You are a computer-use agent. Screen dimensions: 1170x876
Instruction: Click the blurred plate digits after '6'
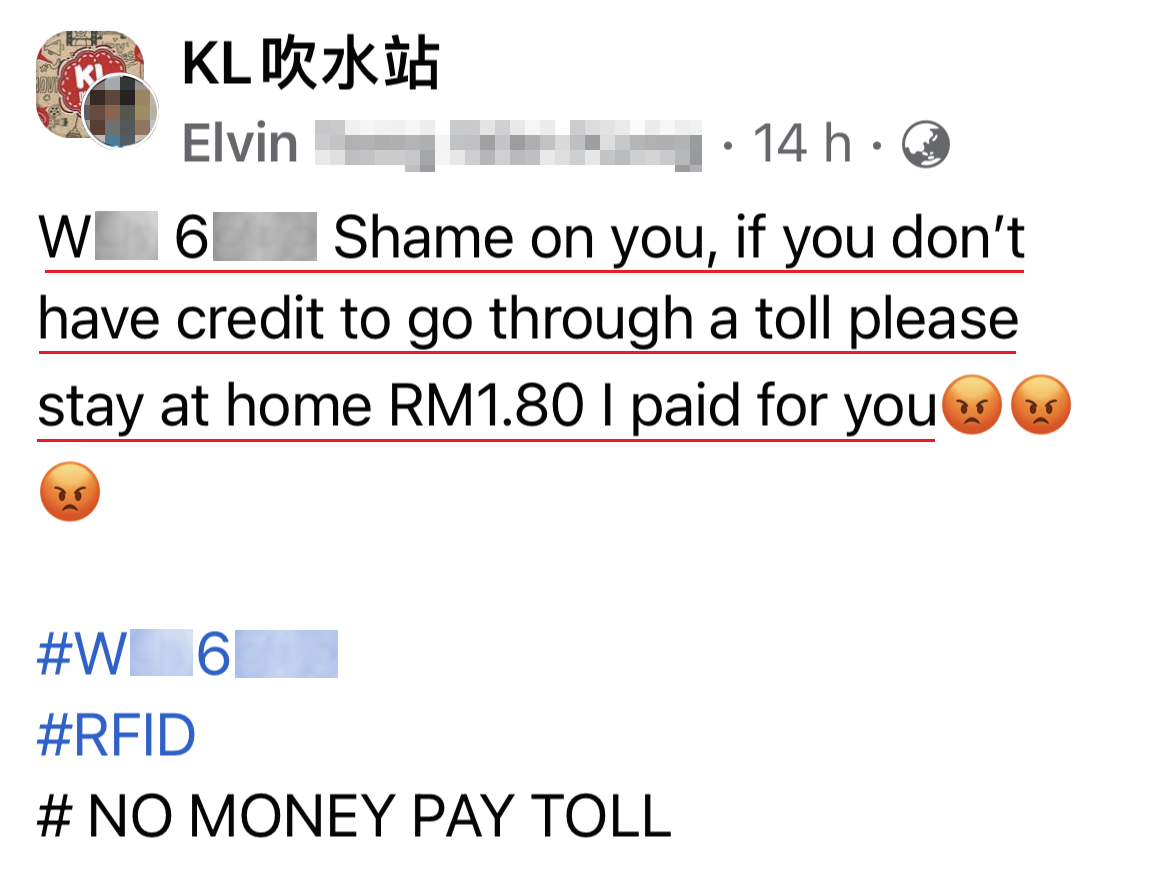pyautogui.click(x=265, y=237)
